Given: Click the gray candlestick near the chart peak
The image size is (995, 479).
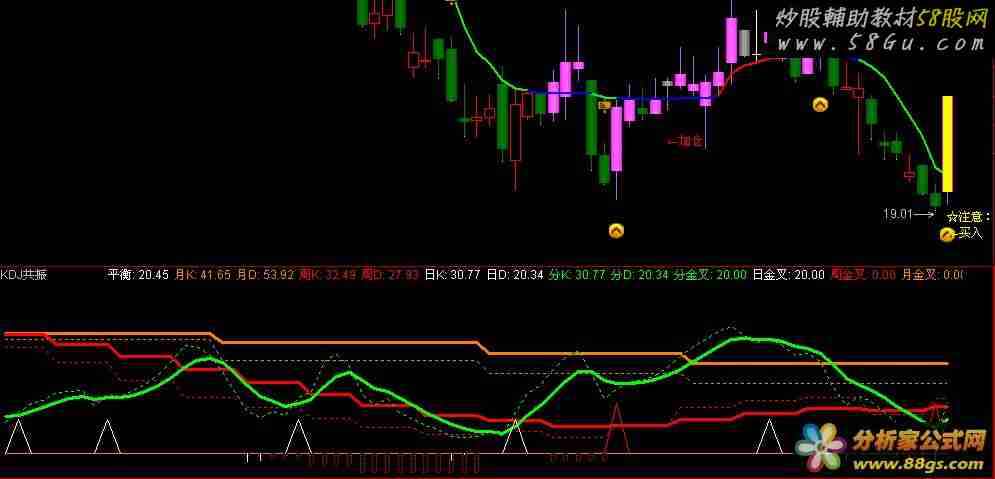Looking at the screenshot, I should (744, 43).
